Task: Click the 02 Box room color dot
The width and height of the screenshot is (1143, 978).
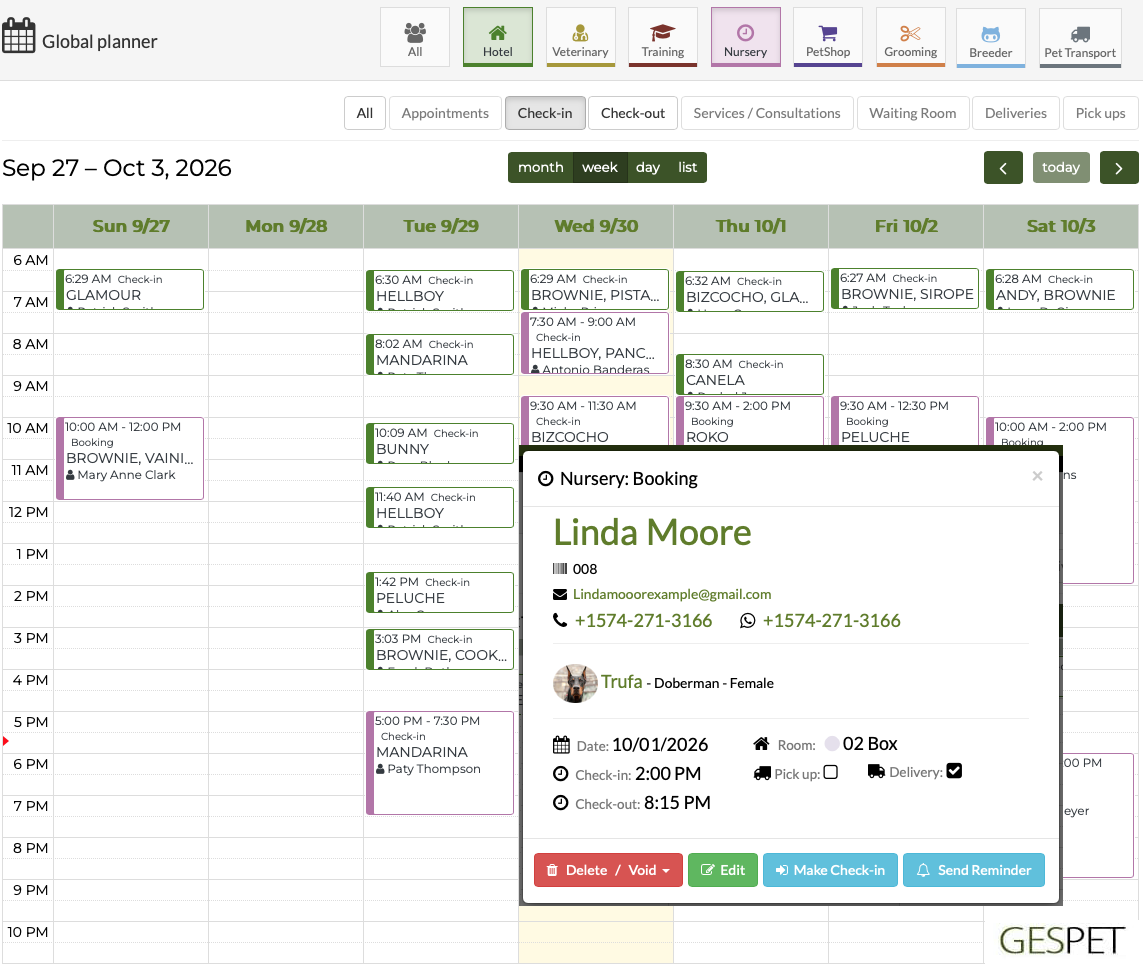Action: (832, 743)
